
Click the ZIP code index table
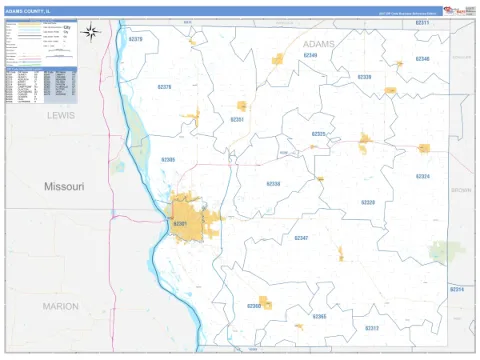[41, 86]
